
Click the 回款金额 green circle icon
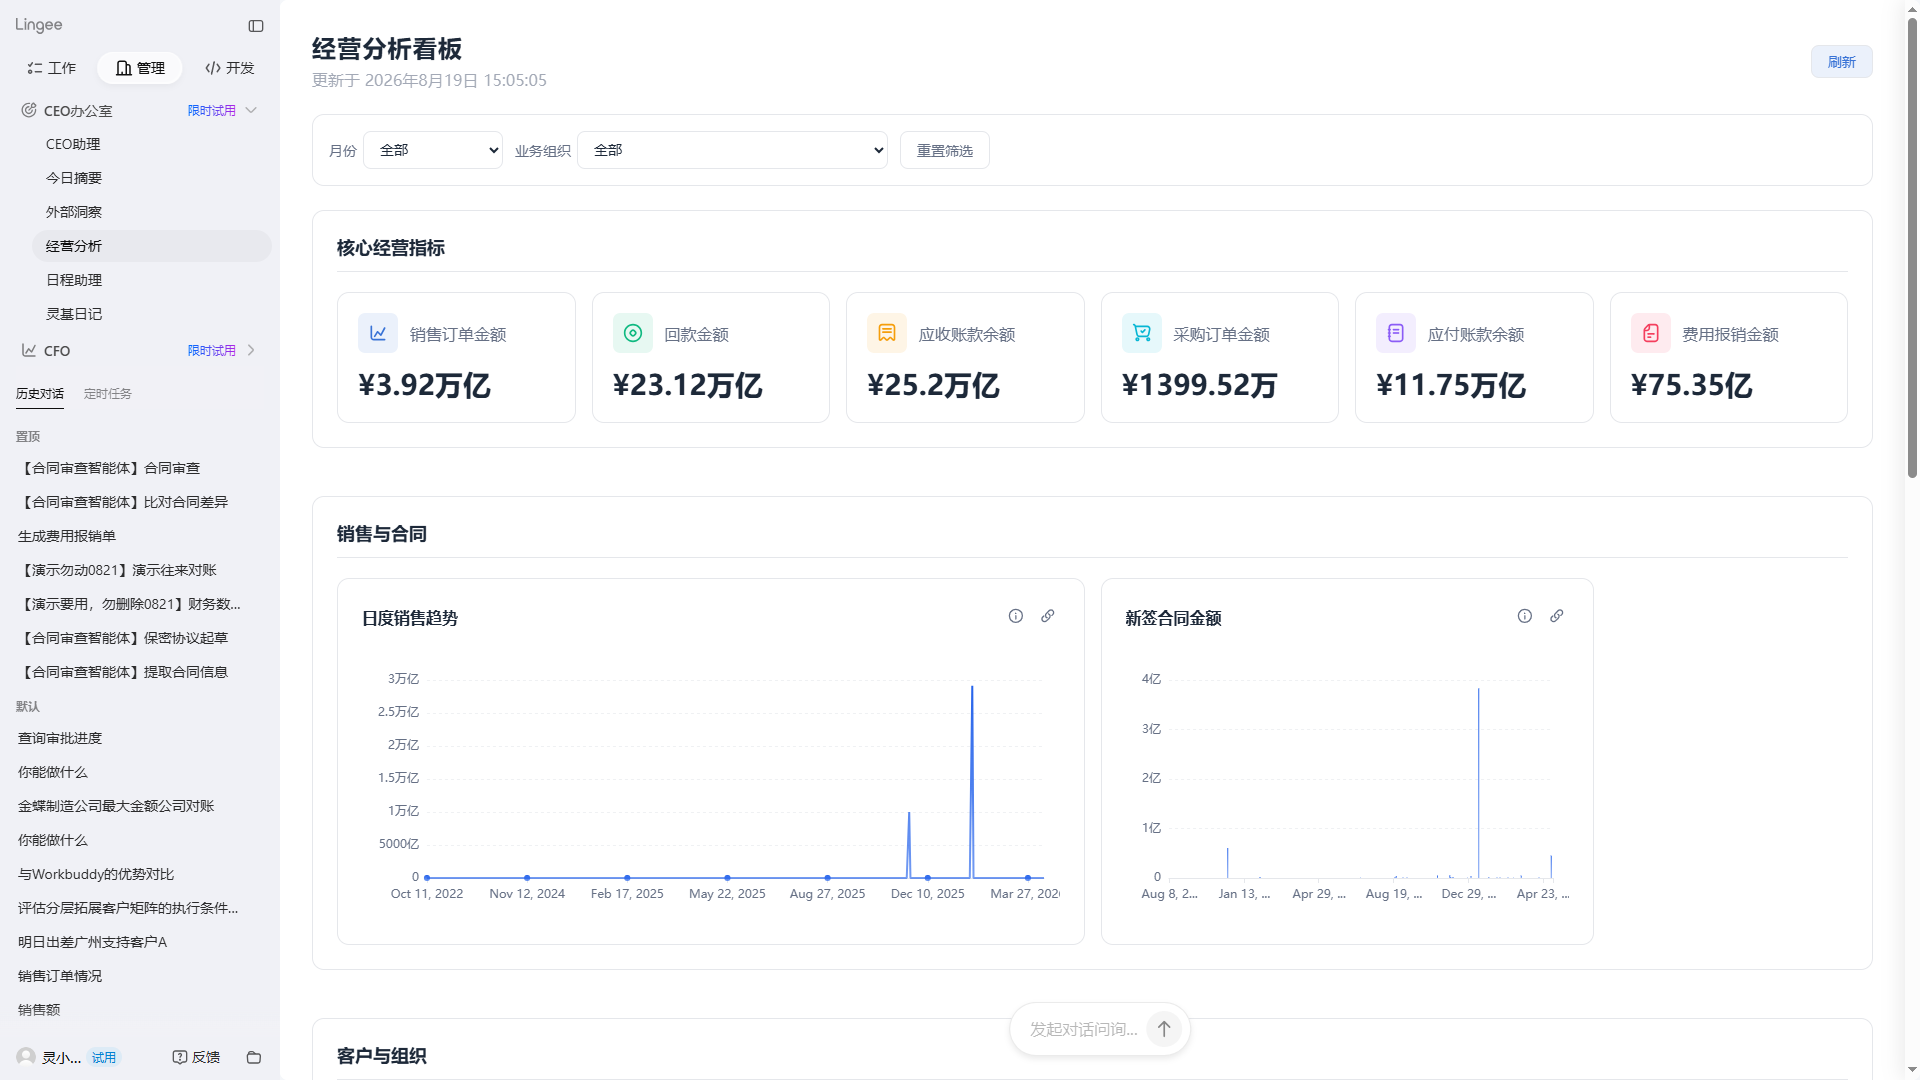tap(633, 333)
